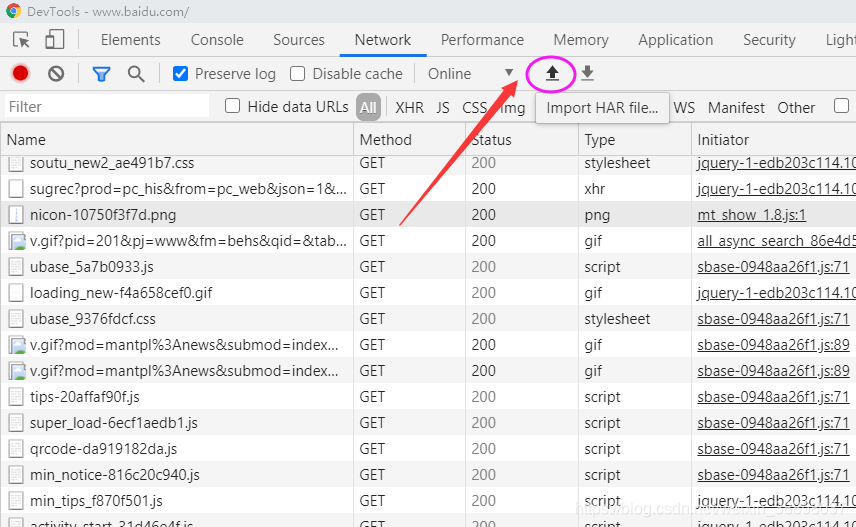Click file icon of loading_new-f4a658cef0.gif
This screenshot has height=527, width=856.
click(16, 293)
